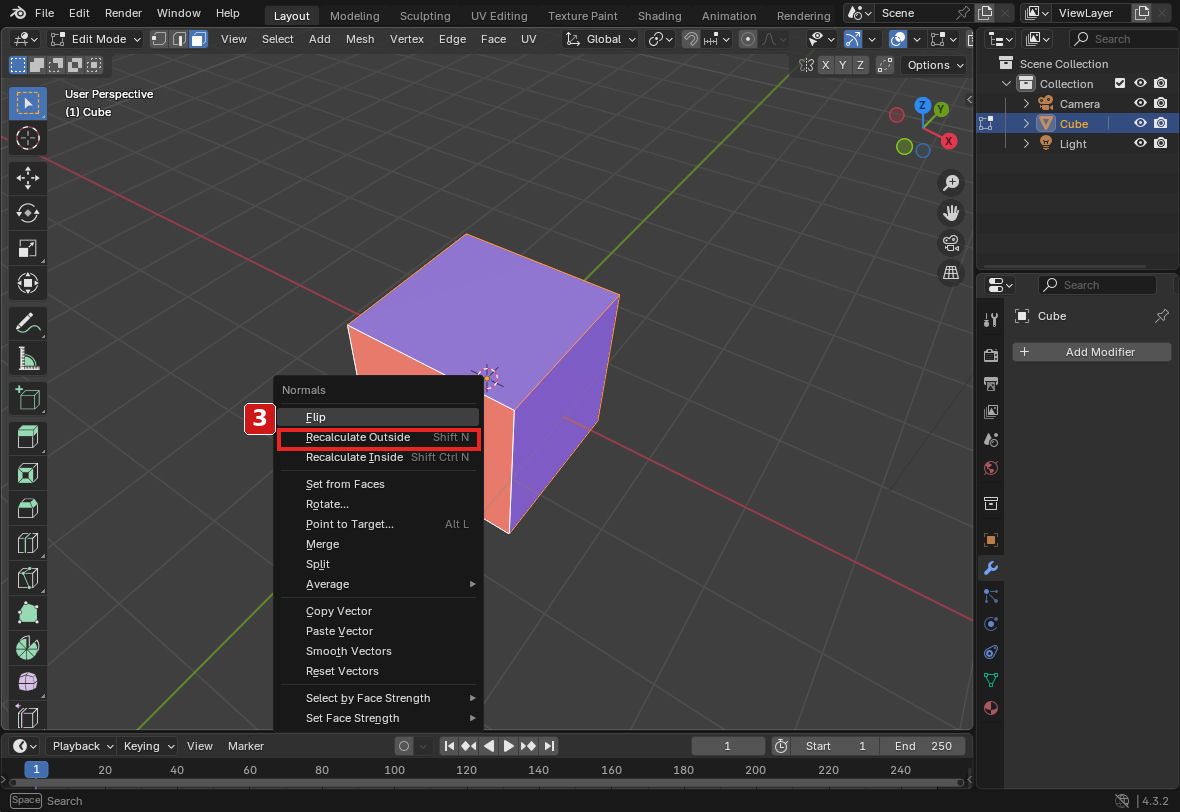The image size is (1180, 812).
Task: Play the animation in the timeline
Action: coord(509,746)
